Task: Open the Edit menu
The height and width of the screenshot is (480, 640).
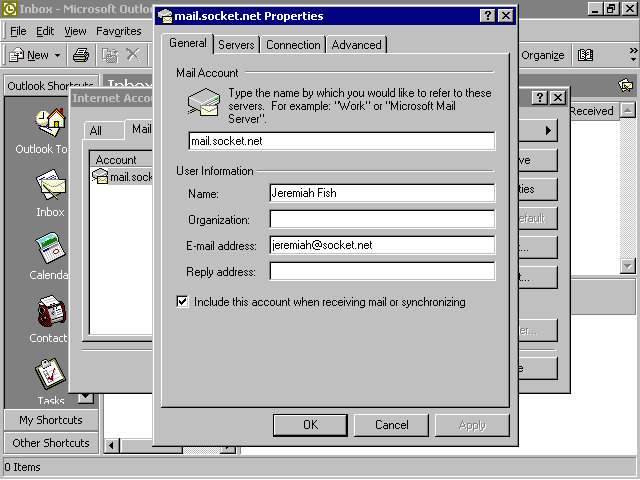Action: pyautogui.click(x=45, y=31)
